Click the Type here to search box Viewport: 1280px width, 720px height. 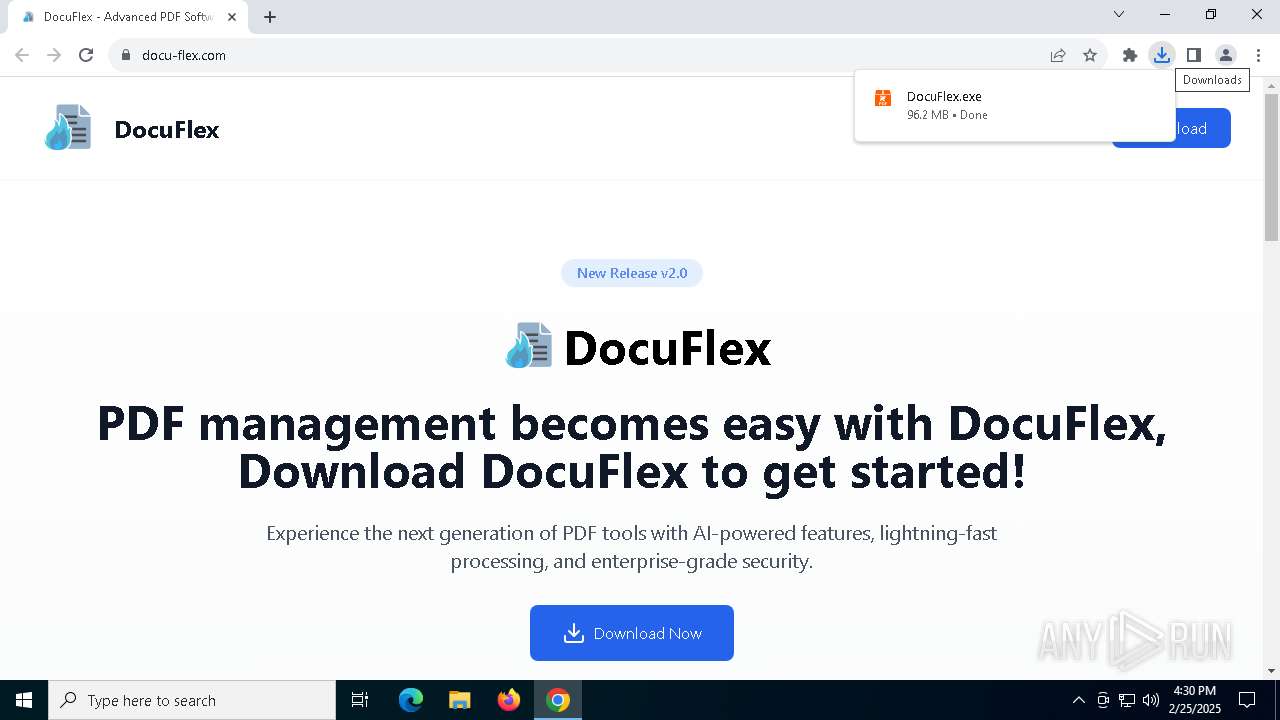click(192, 700)
